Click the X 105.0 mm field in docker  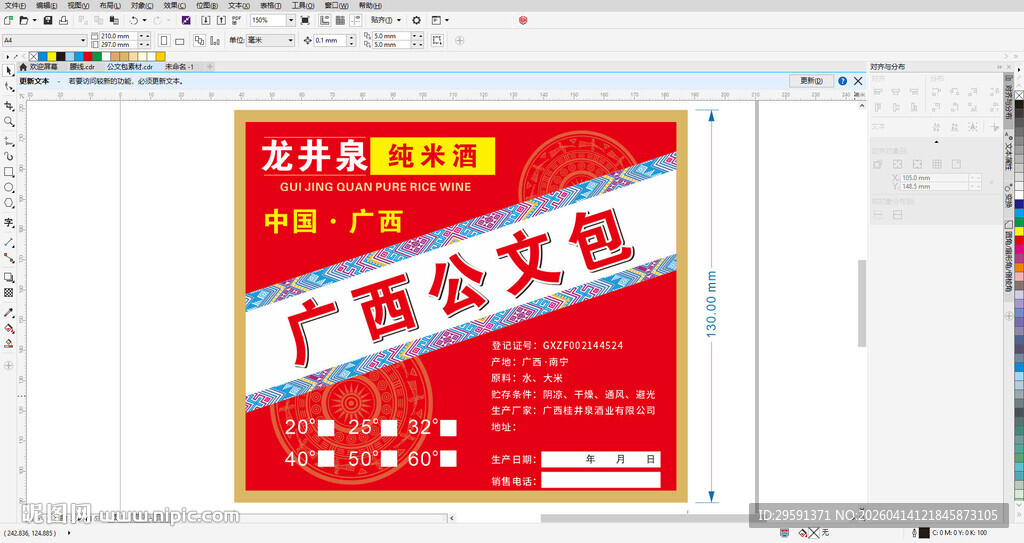pos(935,178)
